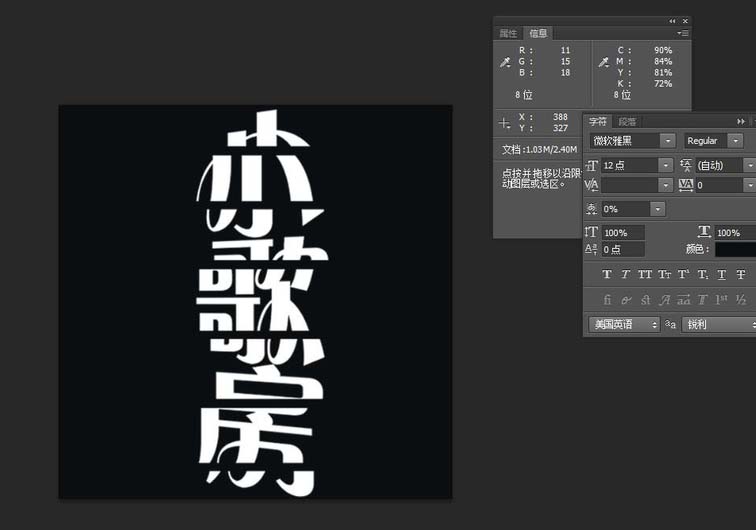Close the Info panel window
The height and width of the screenshot is (530, 756).
click(x=685, y=21)
